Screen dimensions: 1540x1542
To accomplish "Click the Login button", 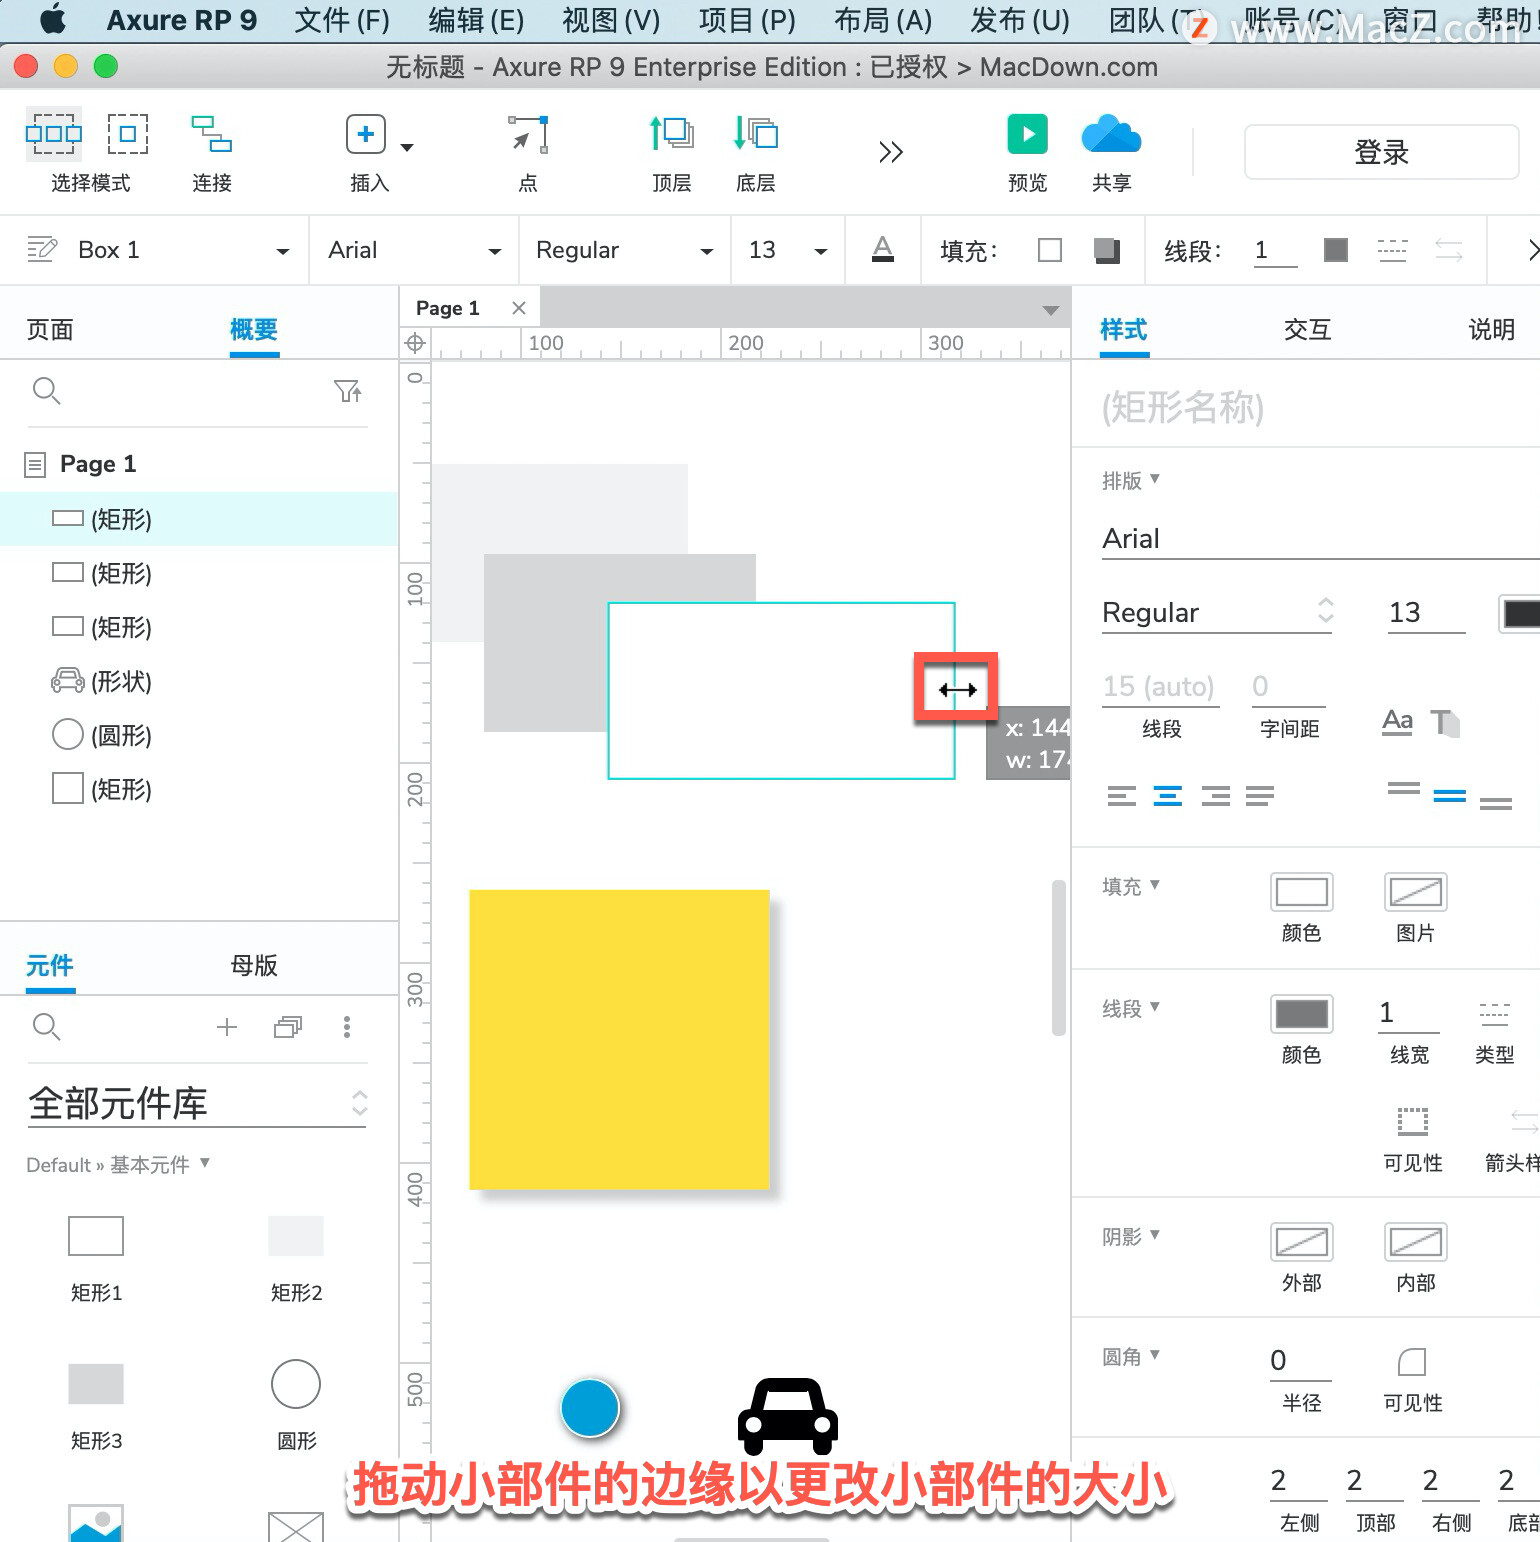I will 1381,153.
